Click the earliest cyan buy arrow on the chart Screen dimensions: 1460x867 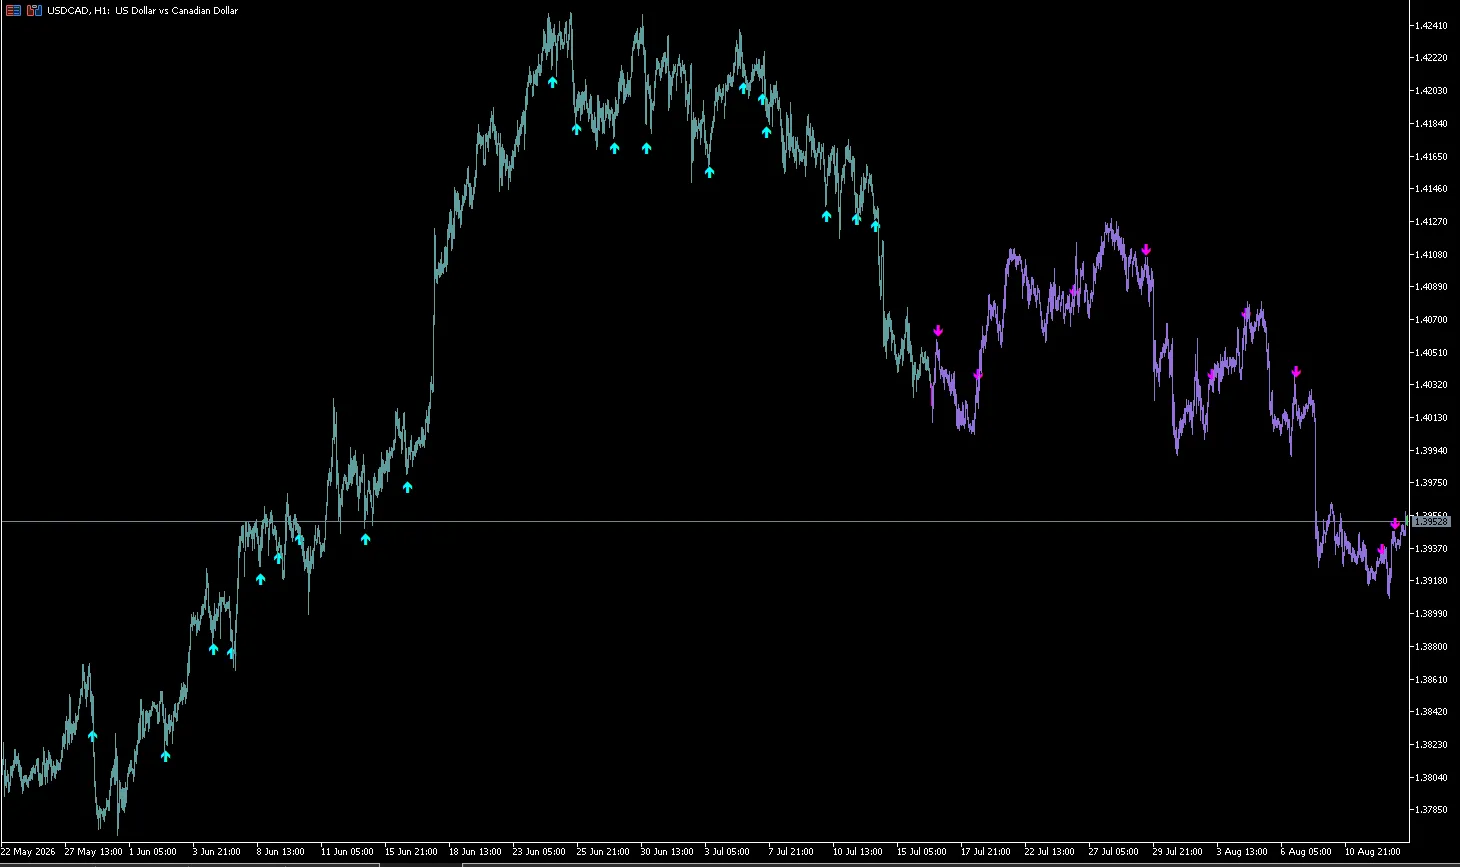[93, 735]
